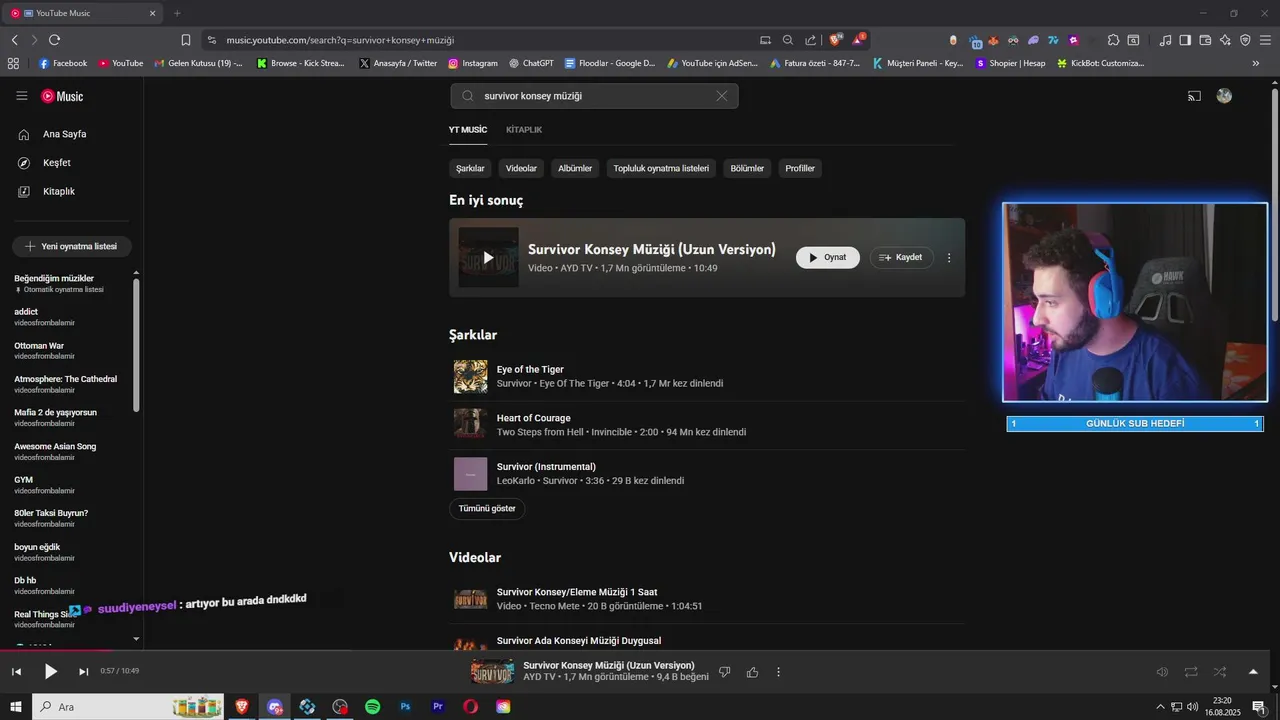Resume playback with play button
This screenshot has height=720, width=1280.
[x=50, y=672]
